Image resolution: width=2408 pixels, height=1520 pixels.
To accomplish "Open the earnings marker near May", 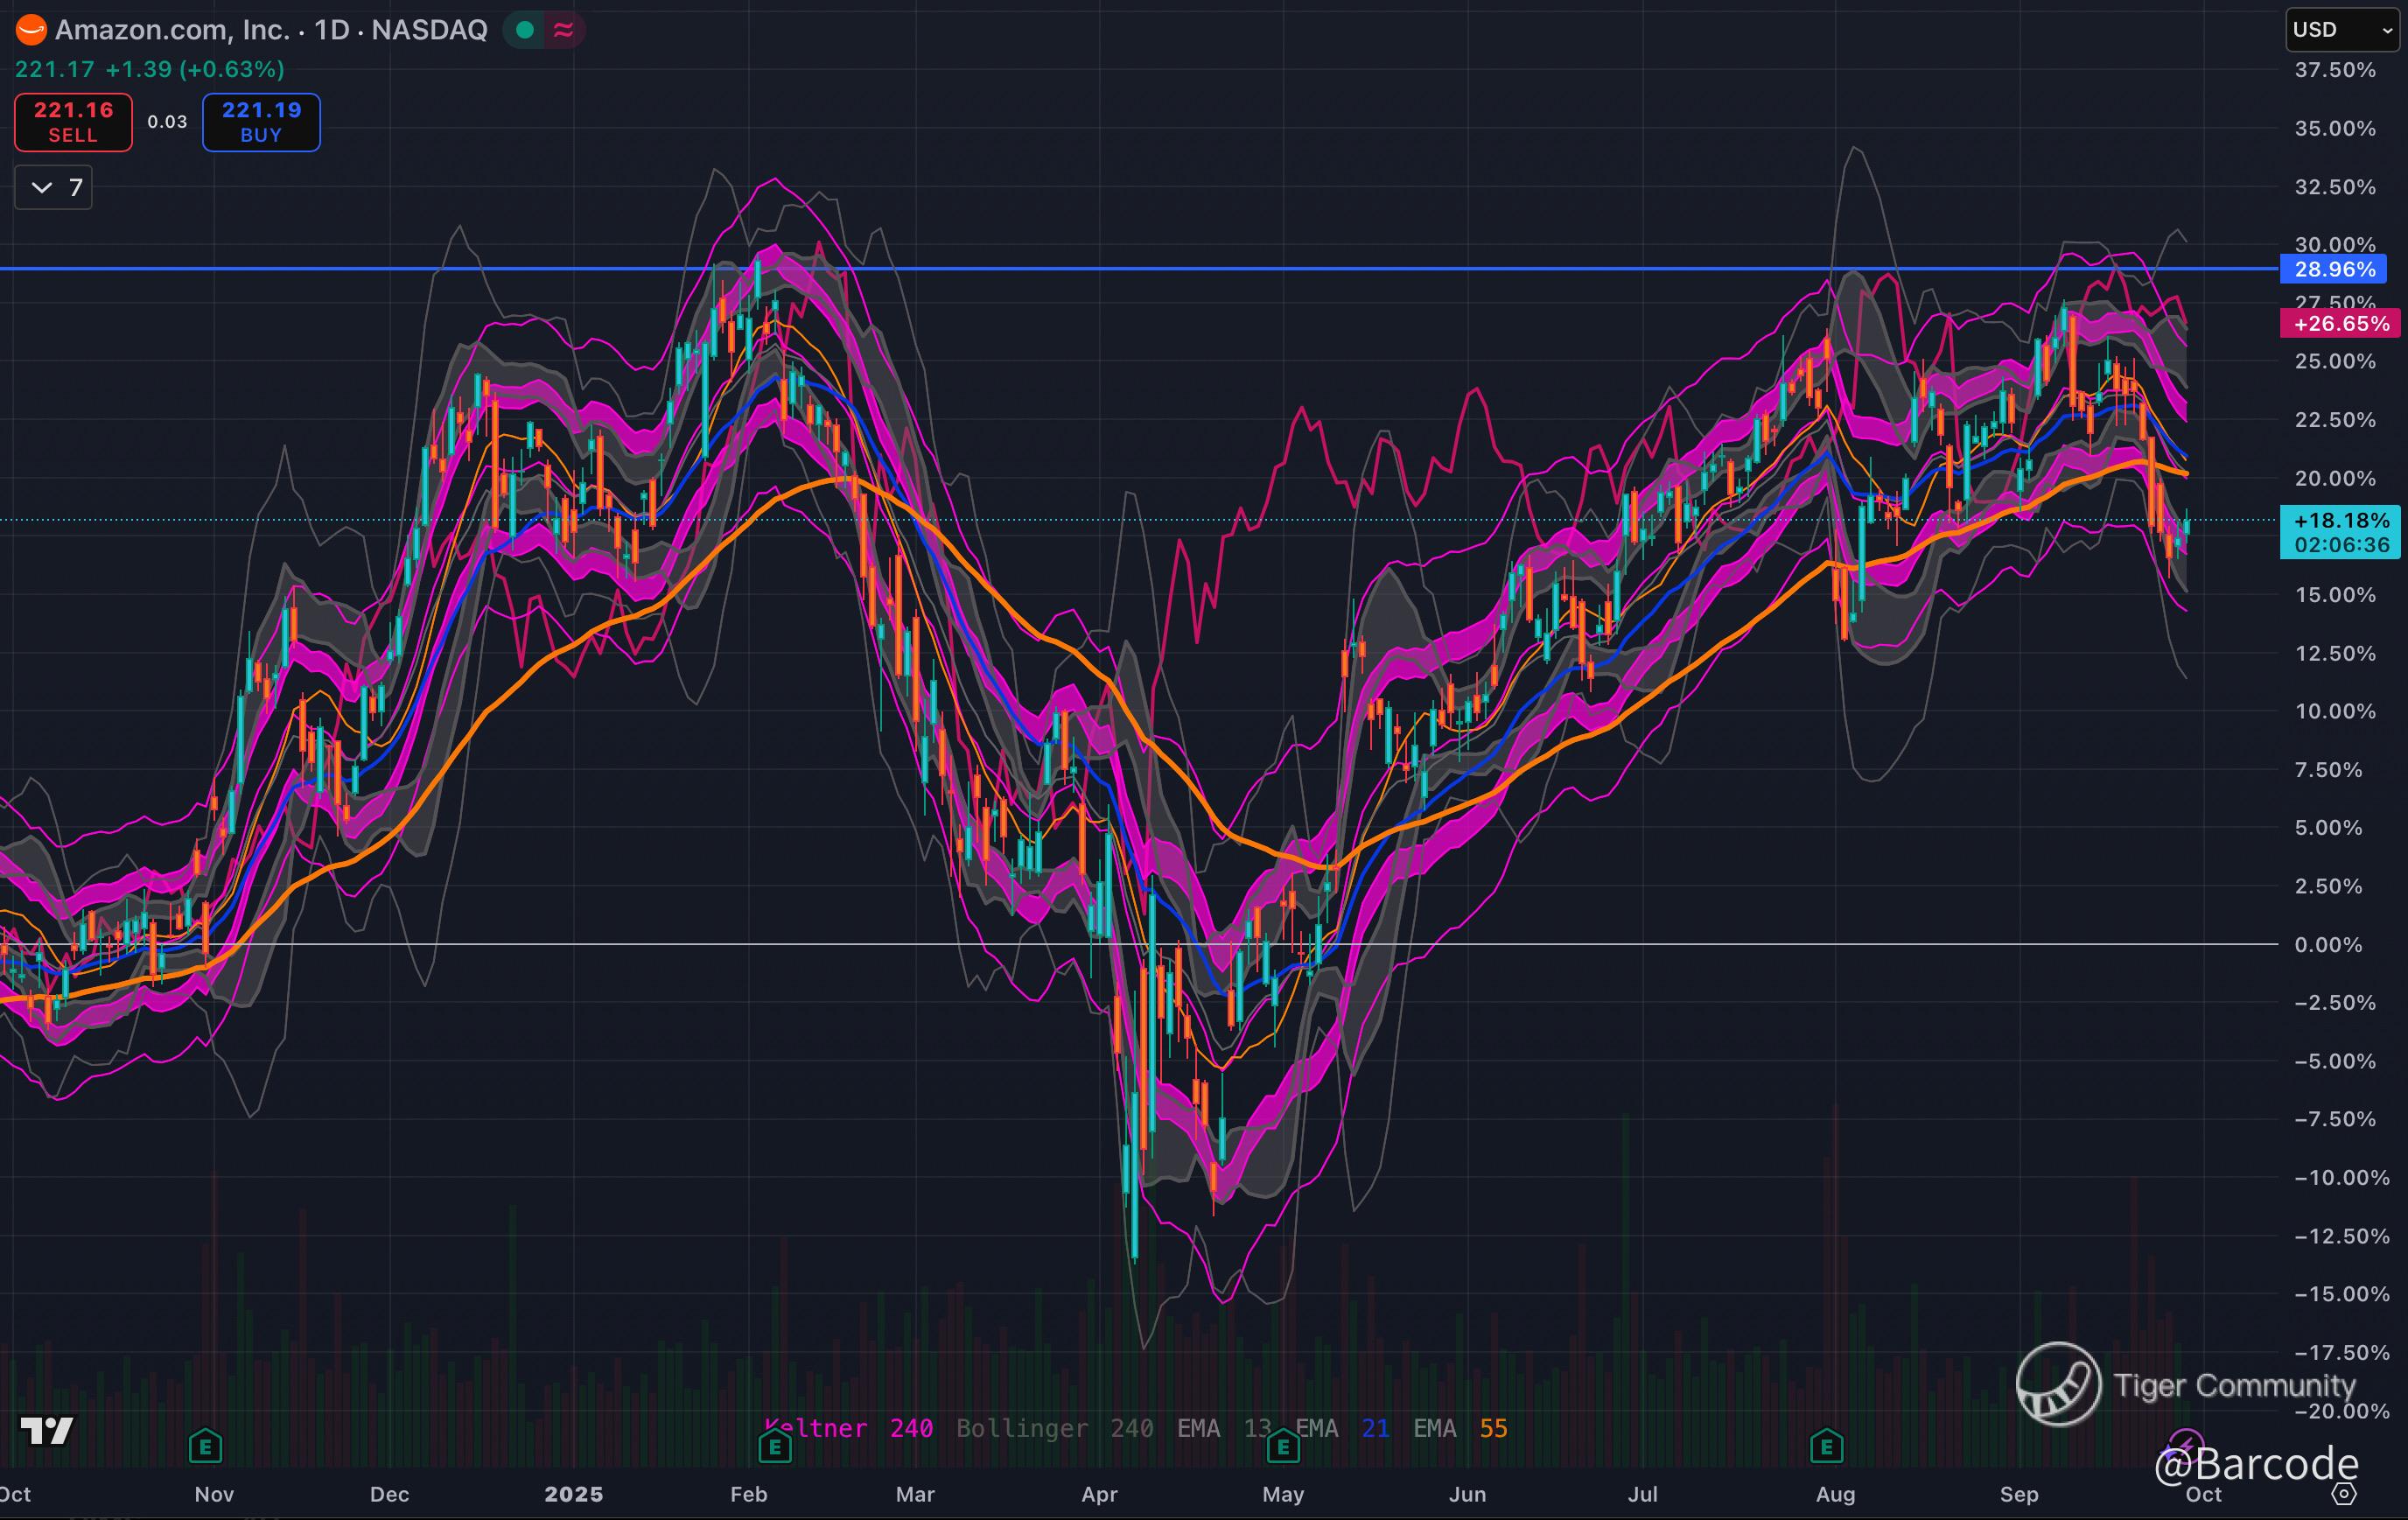I will tap(1283, 1446).
